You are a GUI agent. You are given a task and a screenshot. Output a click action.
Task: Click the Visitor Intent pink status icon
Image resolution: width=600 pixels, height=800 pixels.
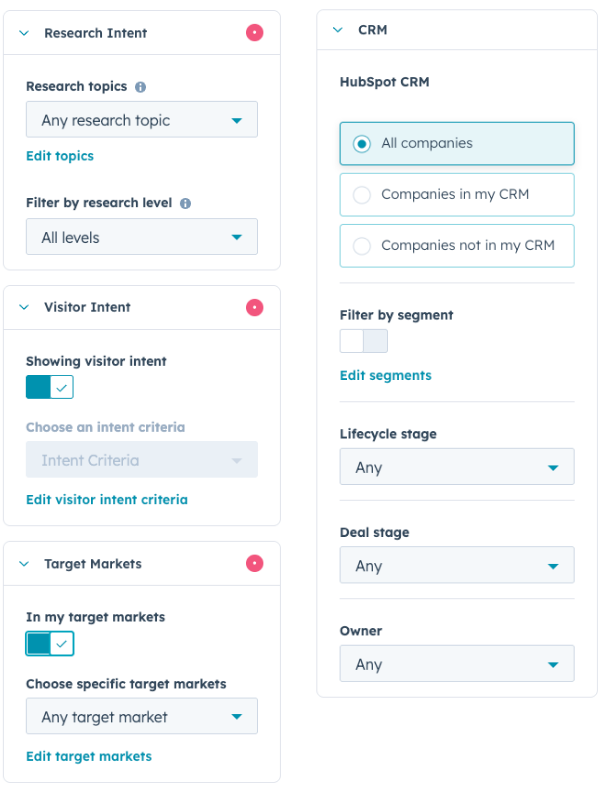pos(255,307)
